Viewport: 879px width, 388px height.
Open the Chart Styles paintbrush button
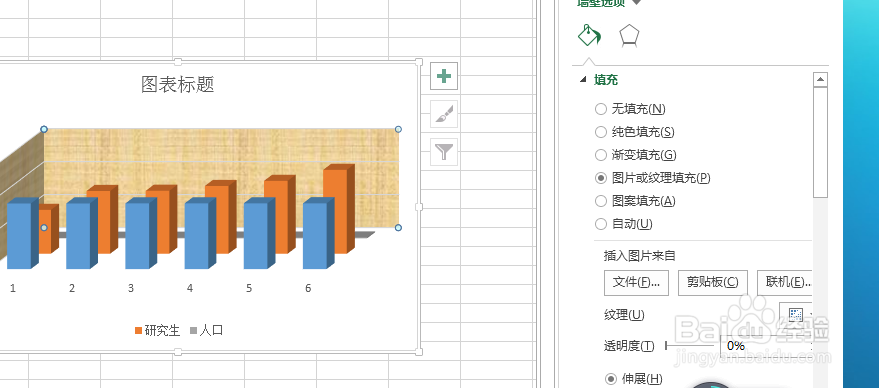click(x=444, y=114)
